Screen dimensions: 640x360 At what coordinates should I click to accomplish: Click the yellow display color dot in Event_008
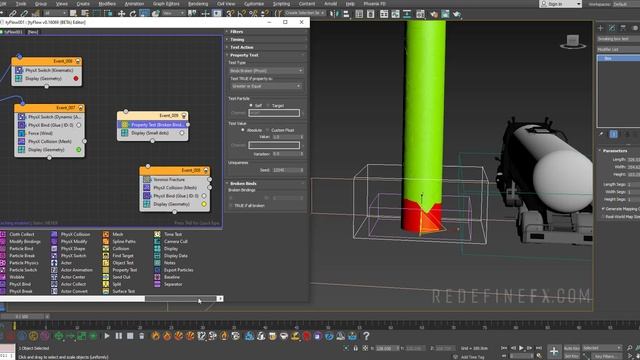204,204
